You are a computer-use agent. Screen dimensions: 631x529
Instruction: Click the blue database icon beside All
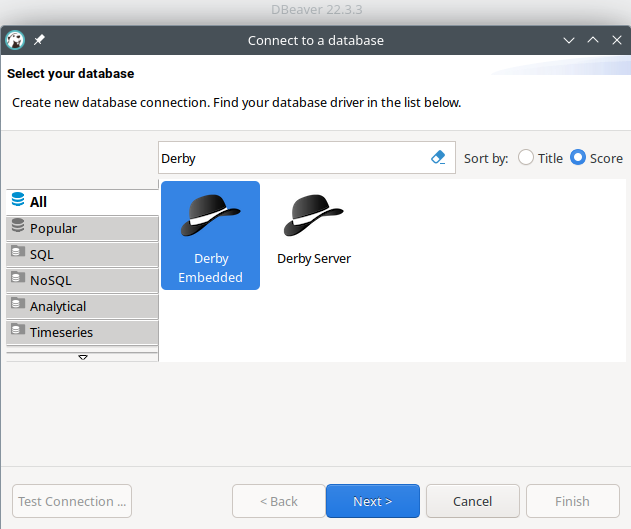pos(18,200)
